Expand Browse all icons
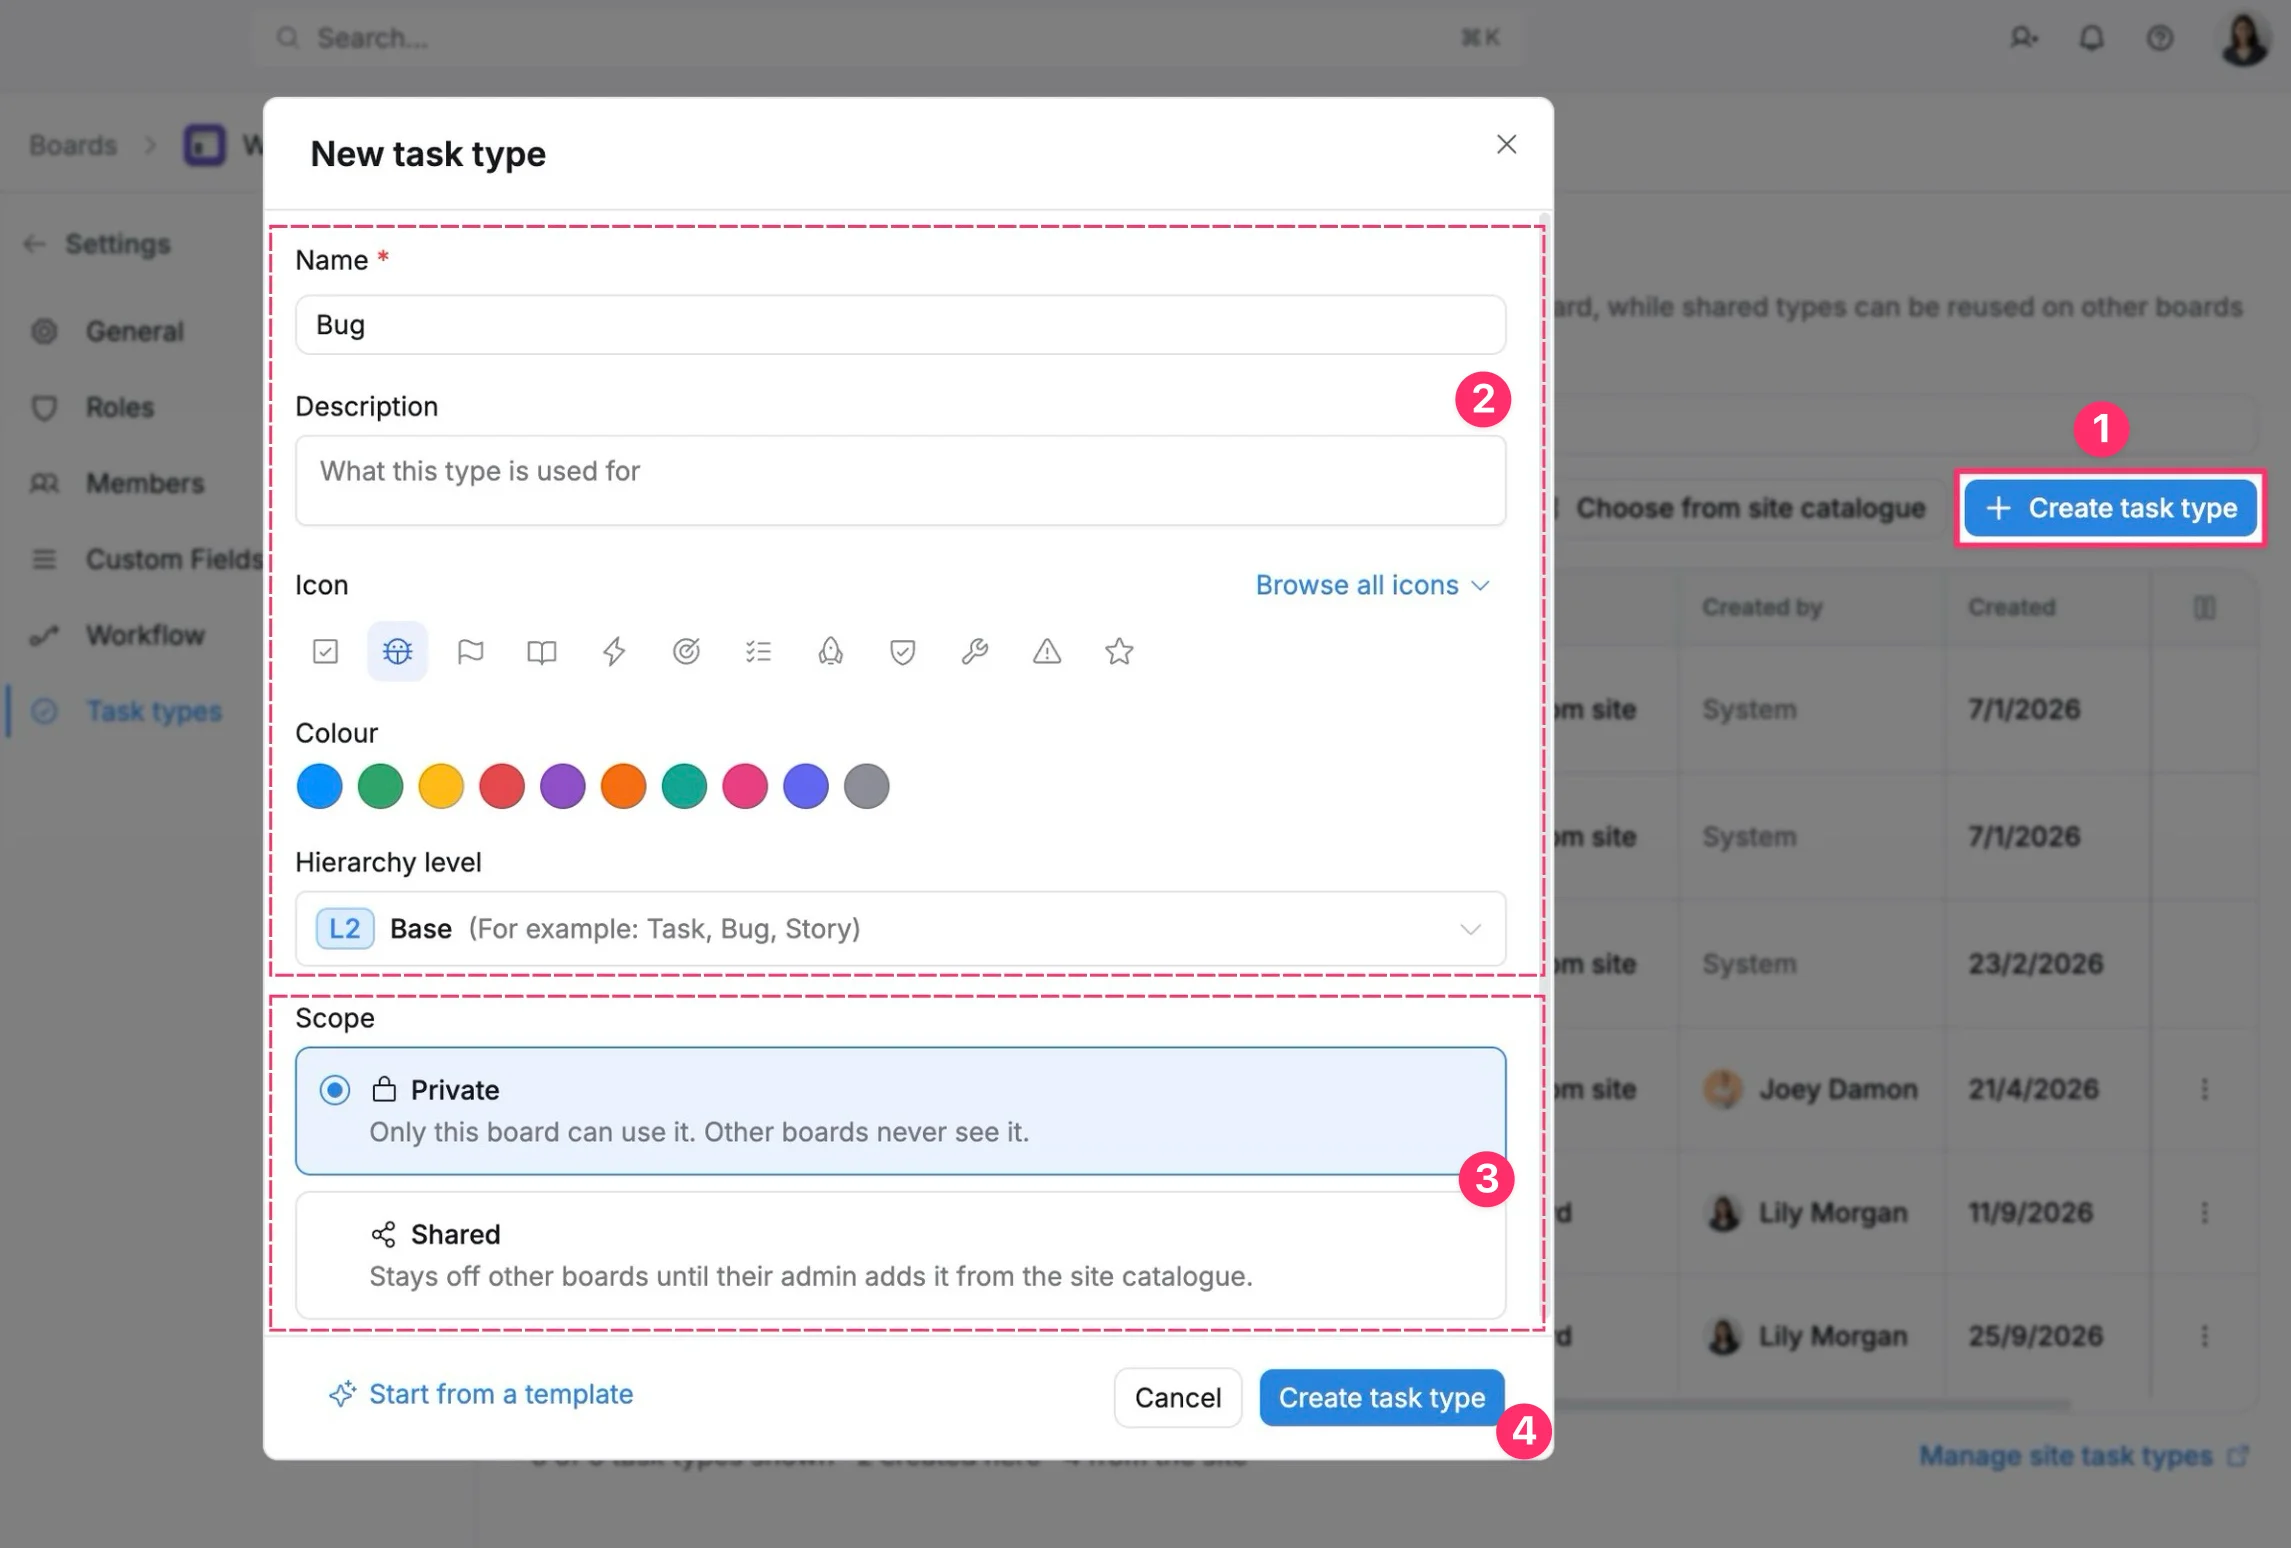Screen dimensions: 2291x1548 pyautogui.click(x=1373, y=585)
